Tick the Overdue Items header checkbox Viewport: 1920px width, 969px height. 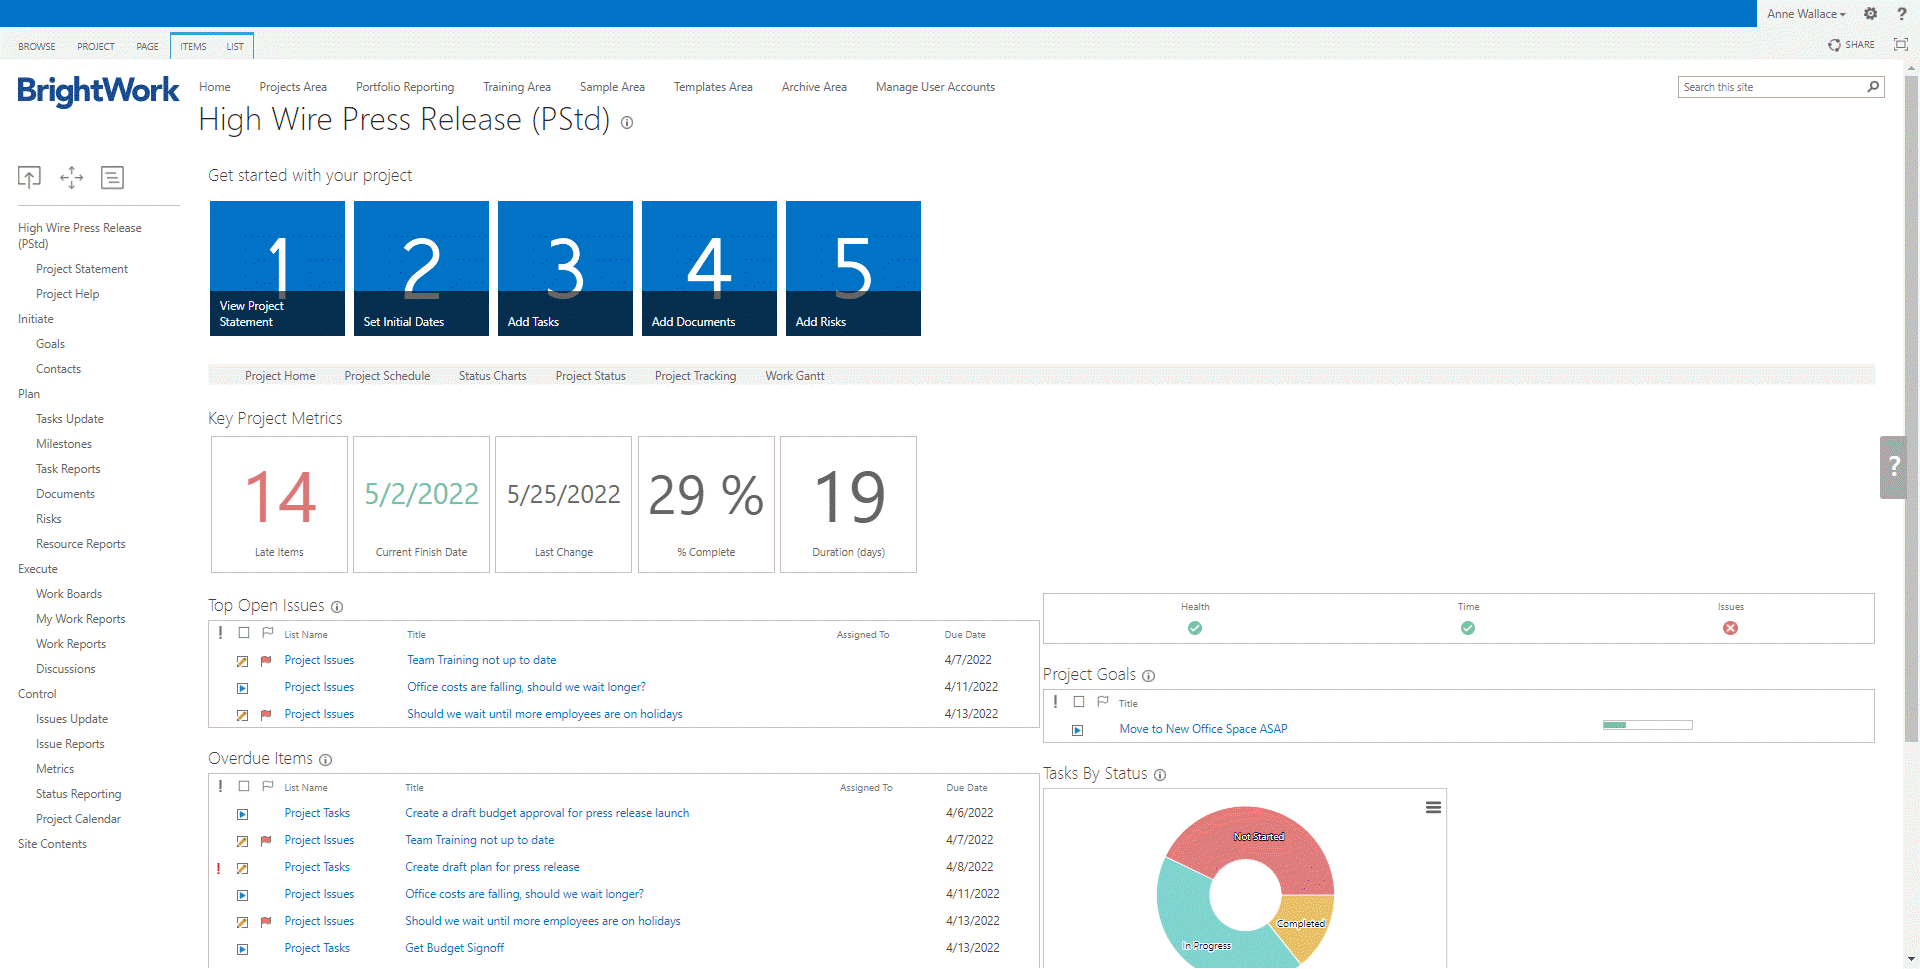tap(244, 786)
